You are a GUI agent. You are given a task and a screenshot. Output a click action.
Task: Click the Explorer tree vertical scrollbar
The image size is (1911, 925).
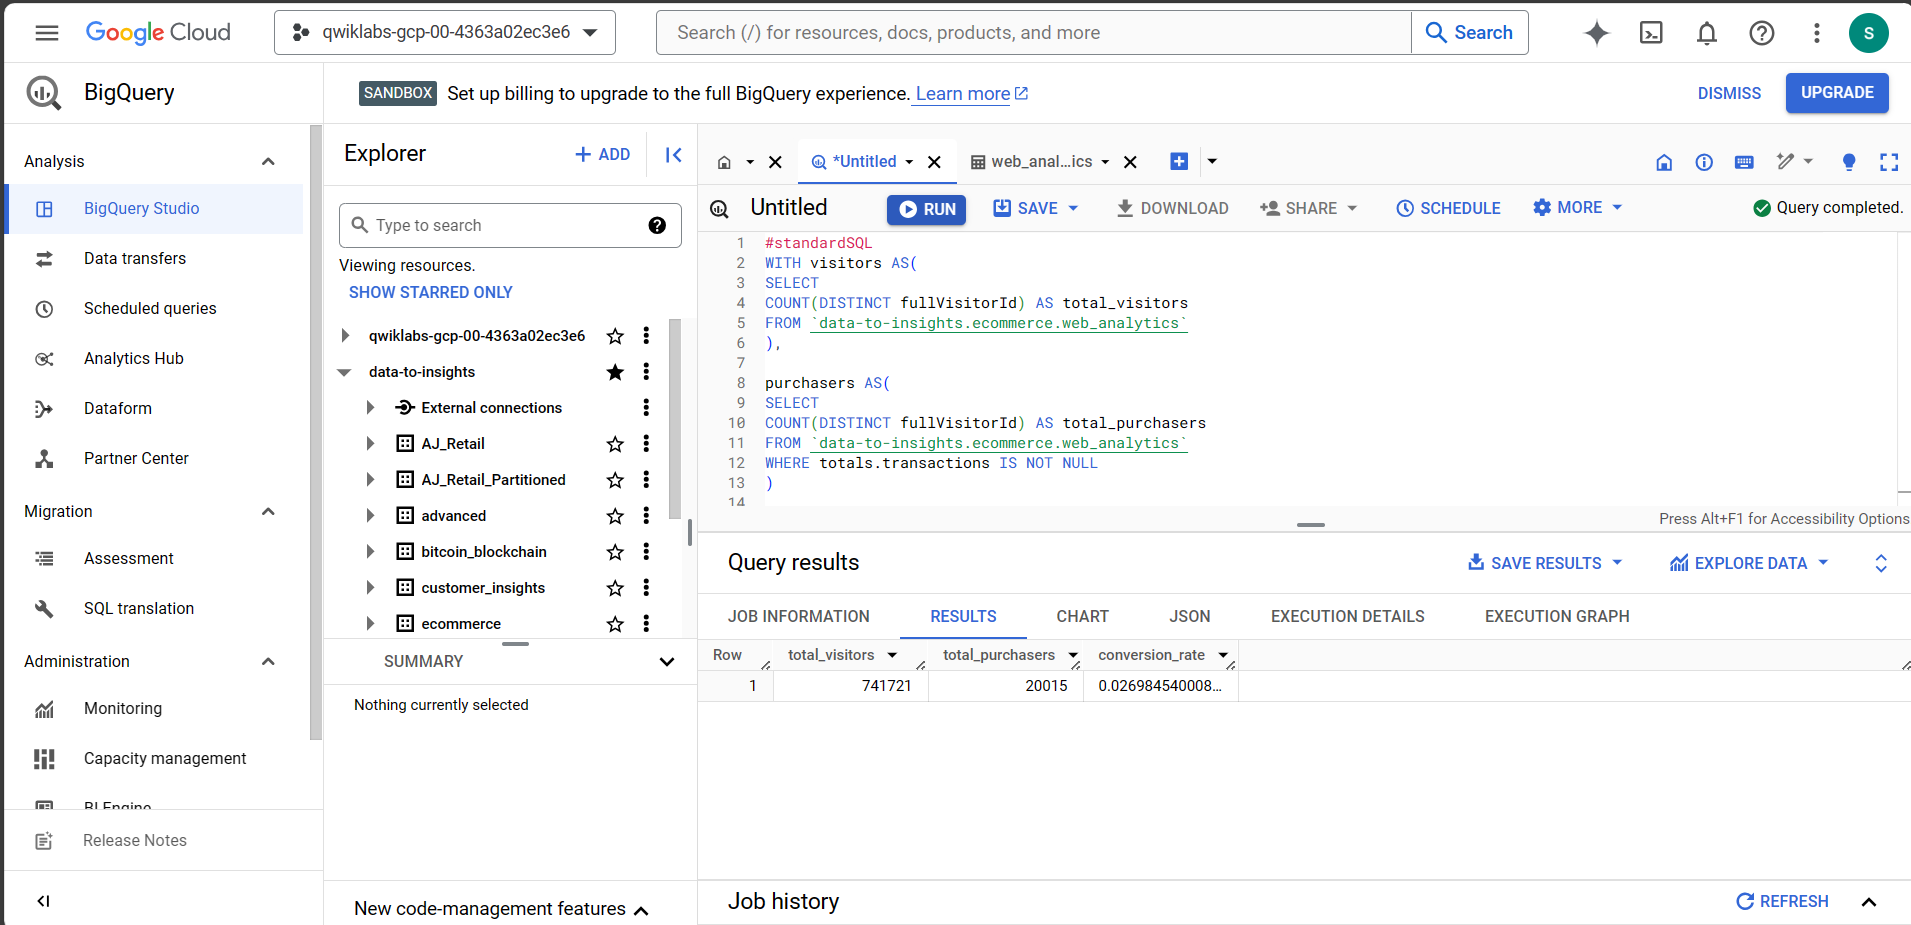675,420
